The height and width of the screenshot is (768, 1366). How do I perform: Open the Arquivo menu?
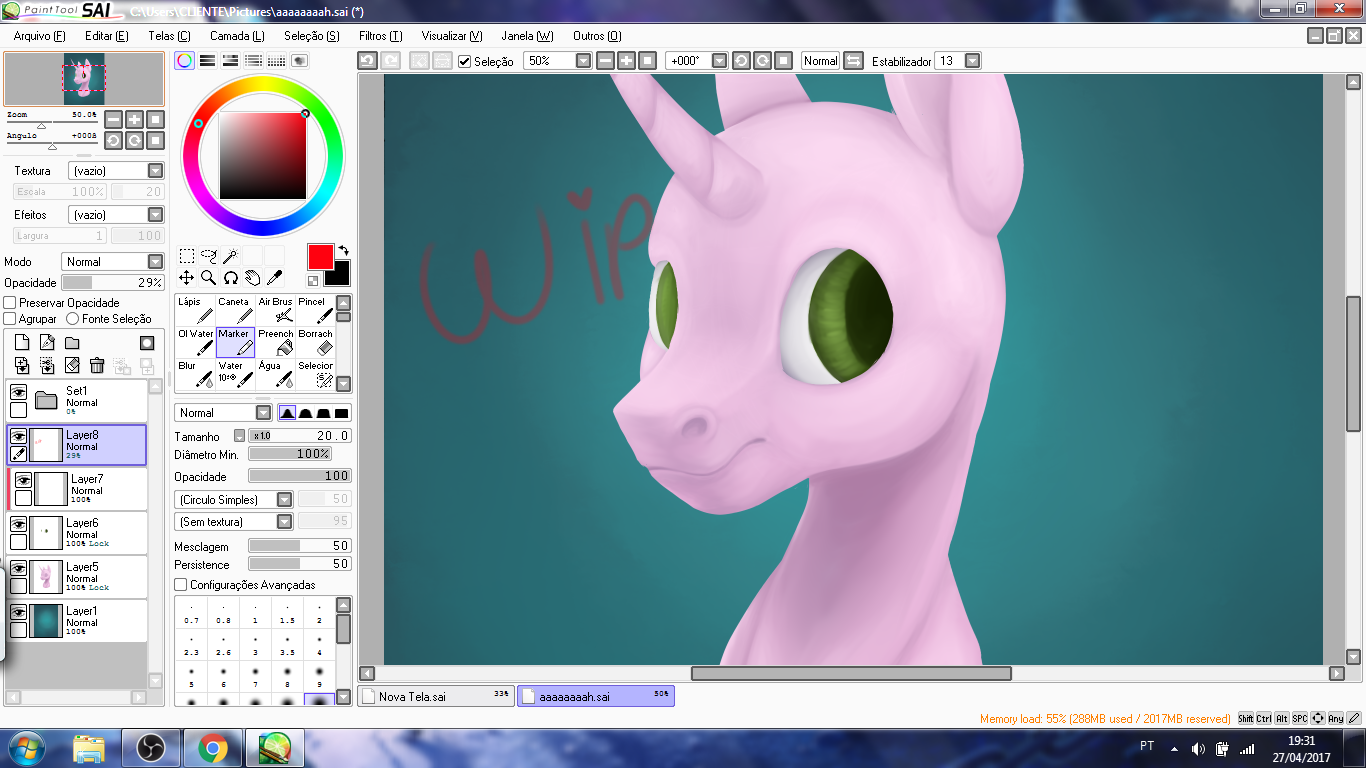[39, 36]
